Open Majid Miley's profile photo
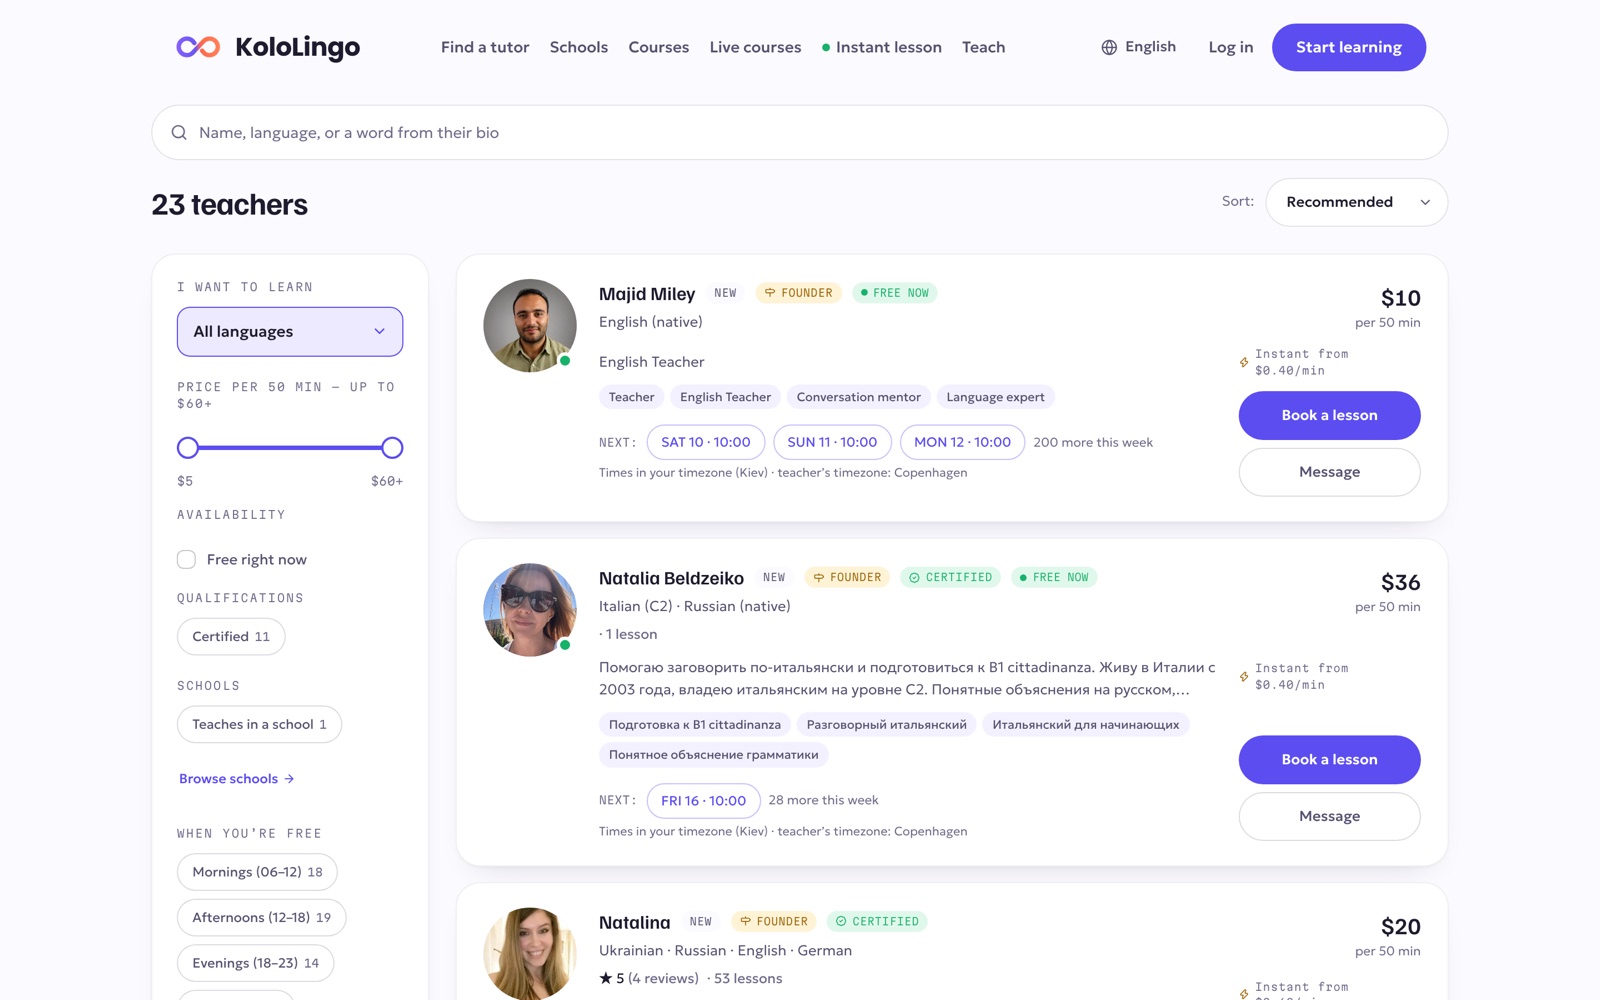Screen dimensions: 1600x1000 [x=530, y=325]
